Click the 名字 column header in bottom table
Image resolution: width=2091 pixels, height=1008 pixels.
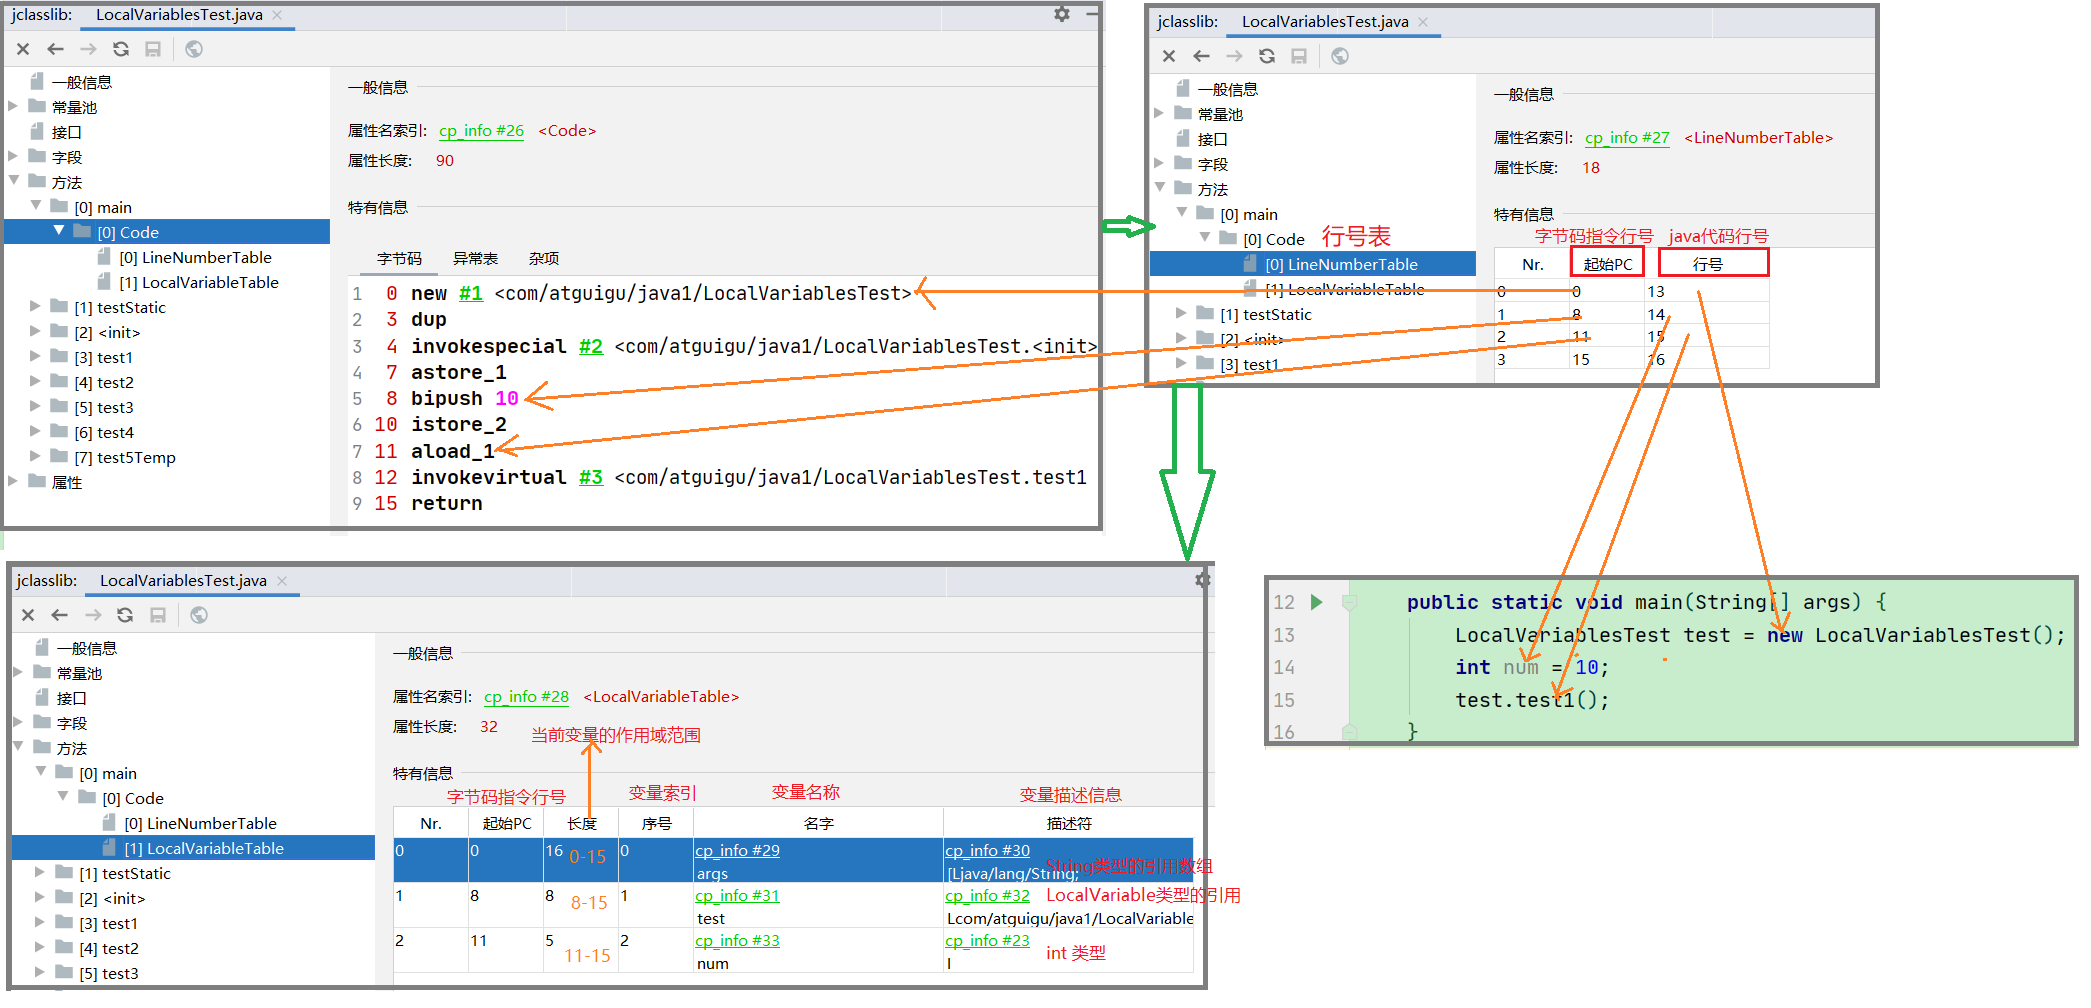click(x=817, y=824)
